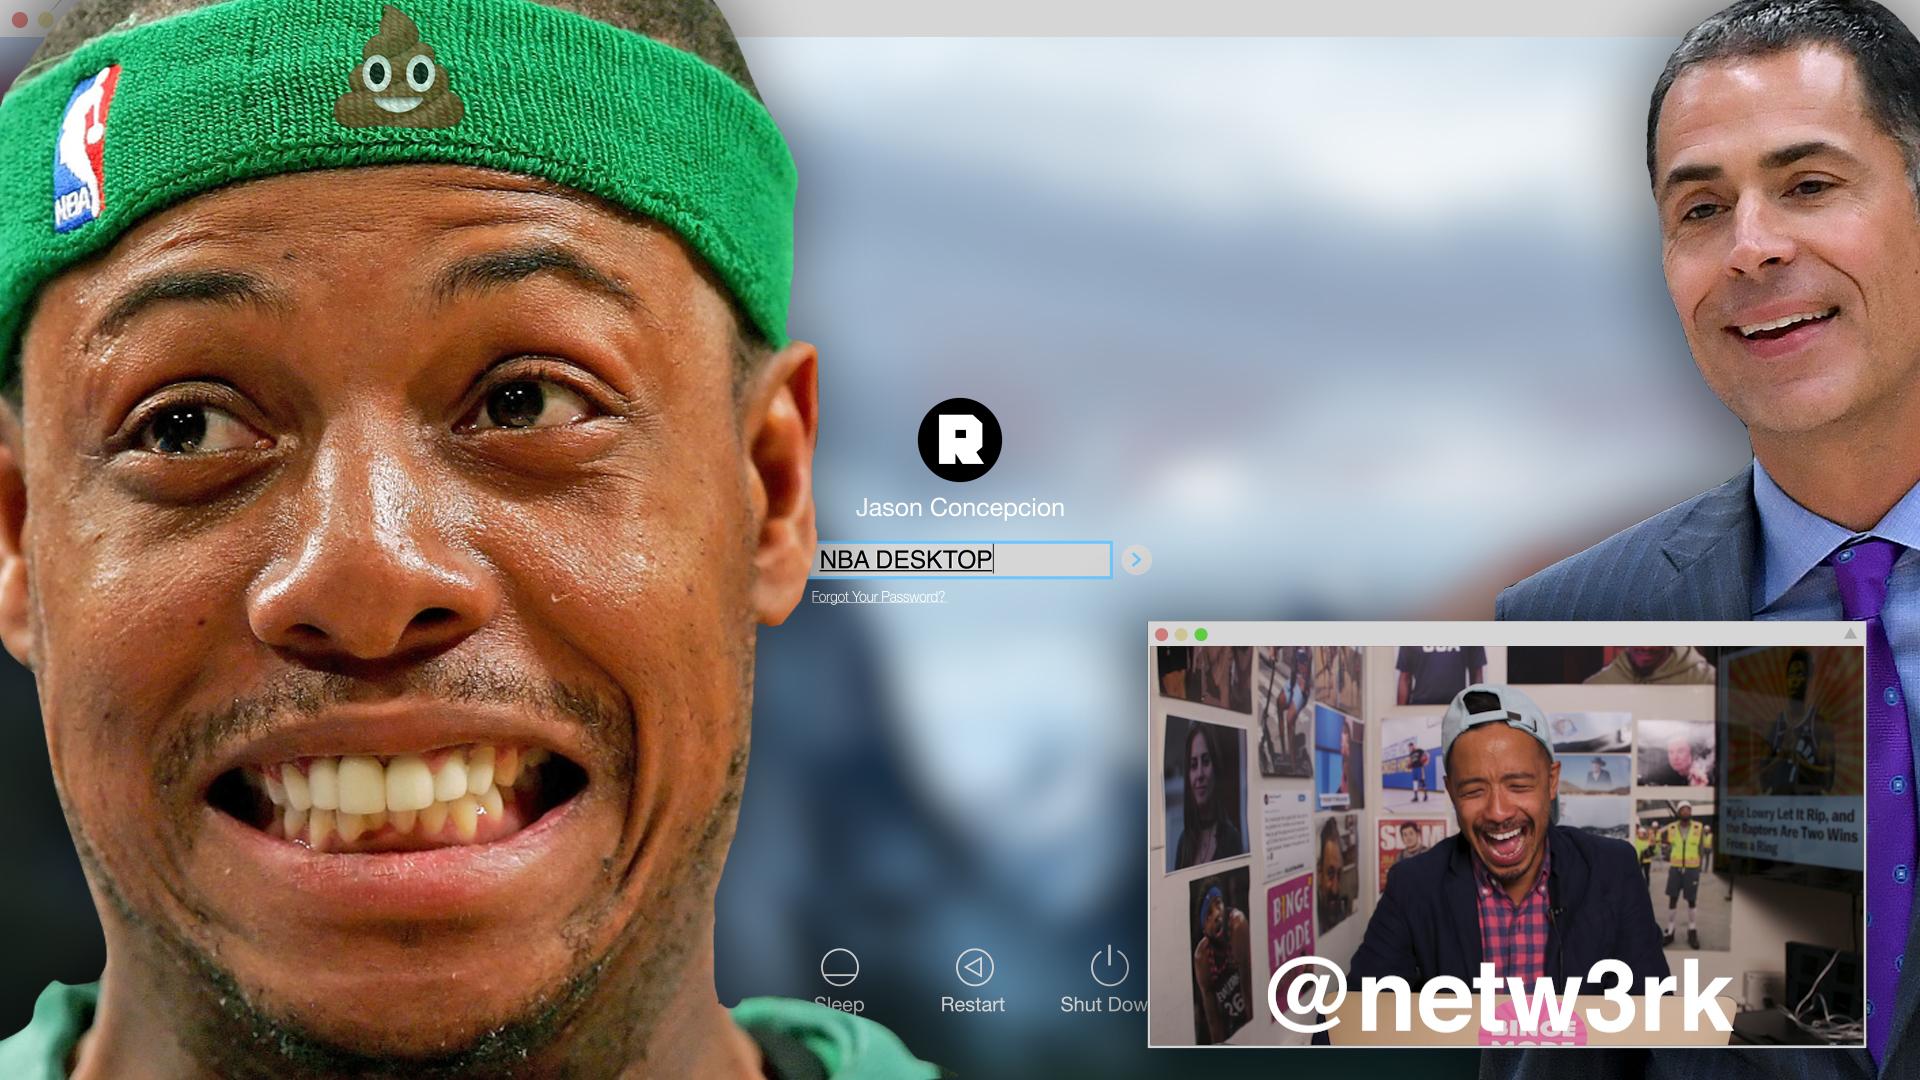Minimize the main window with yellow button
The width and height of the screenshot is (1920, 1080).
coord(45,19)
